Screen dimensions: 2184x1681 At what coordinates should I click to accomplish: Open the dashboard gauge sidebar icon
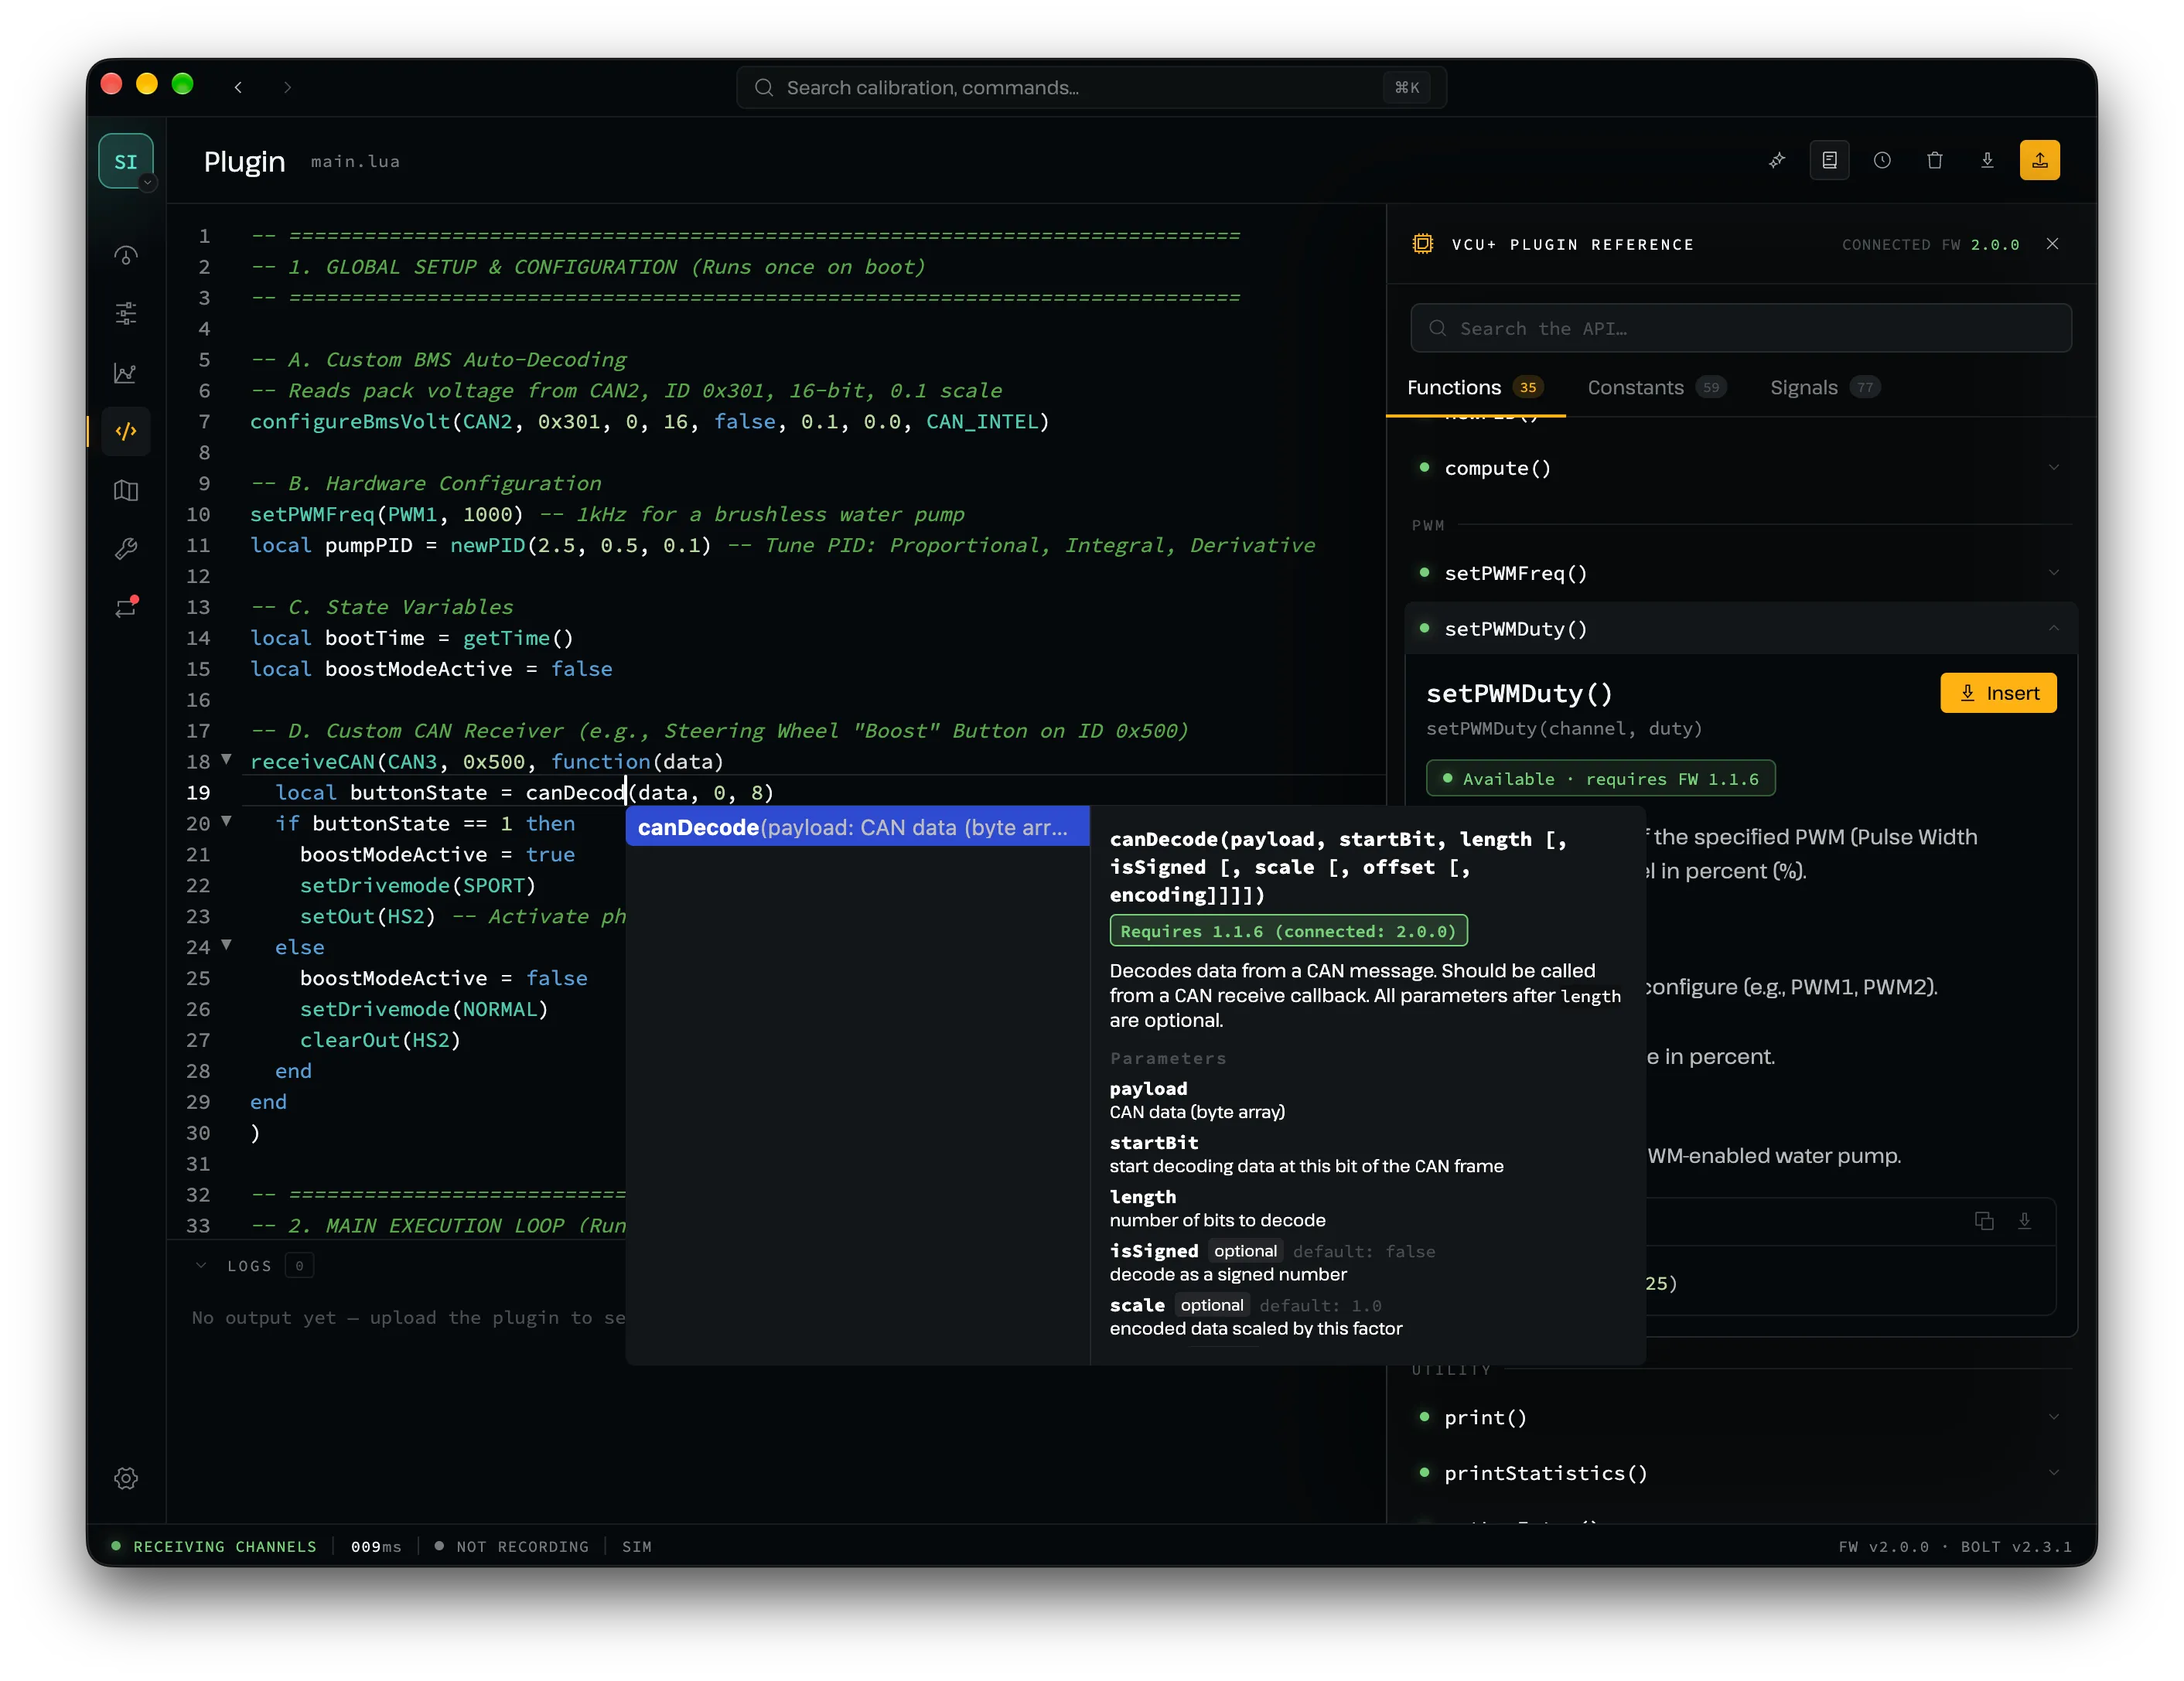[x=126, y=256]
